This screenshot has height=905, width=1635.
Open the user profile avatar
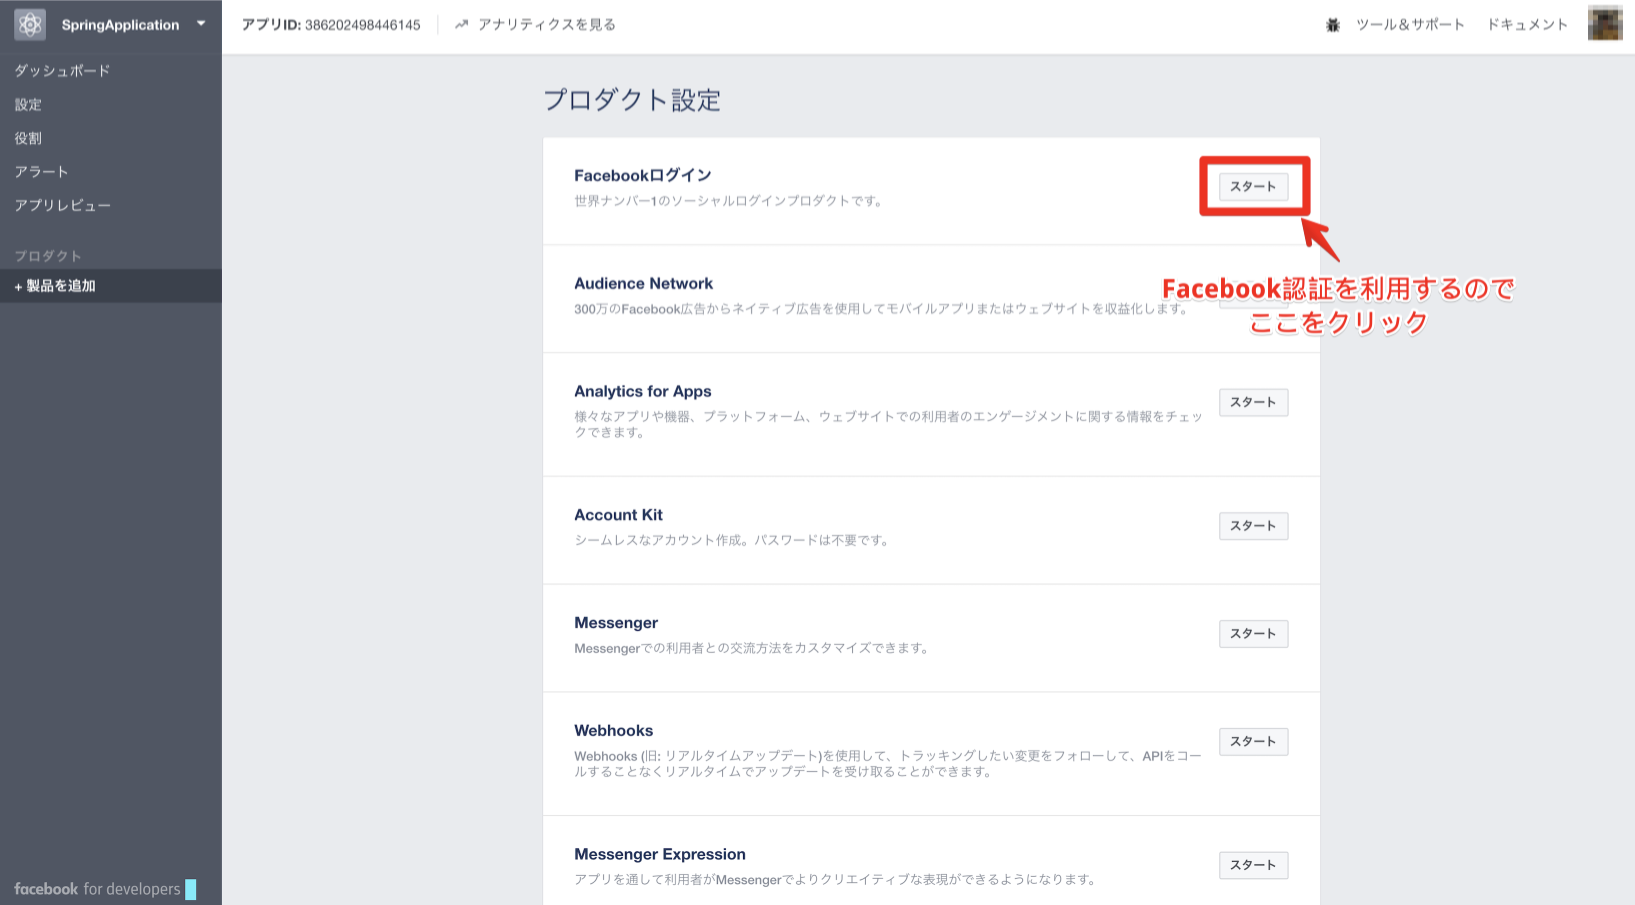click(1605, 24)
